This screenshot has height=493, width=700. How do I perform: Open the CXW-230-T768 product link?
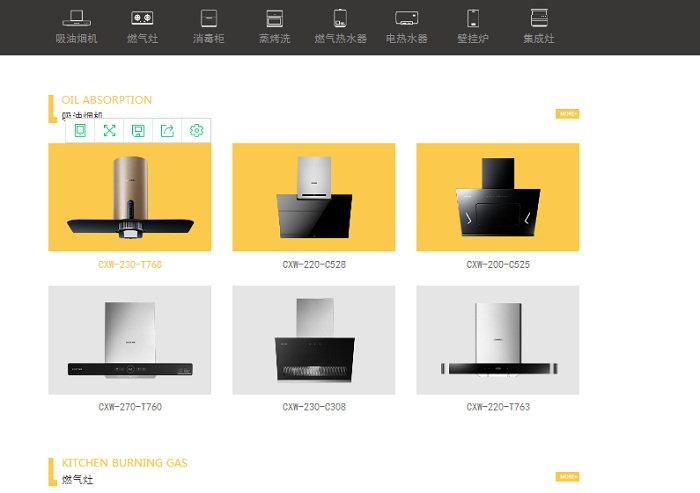tap(130, 265)
